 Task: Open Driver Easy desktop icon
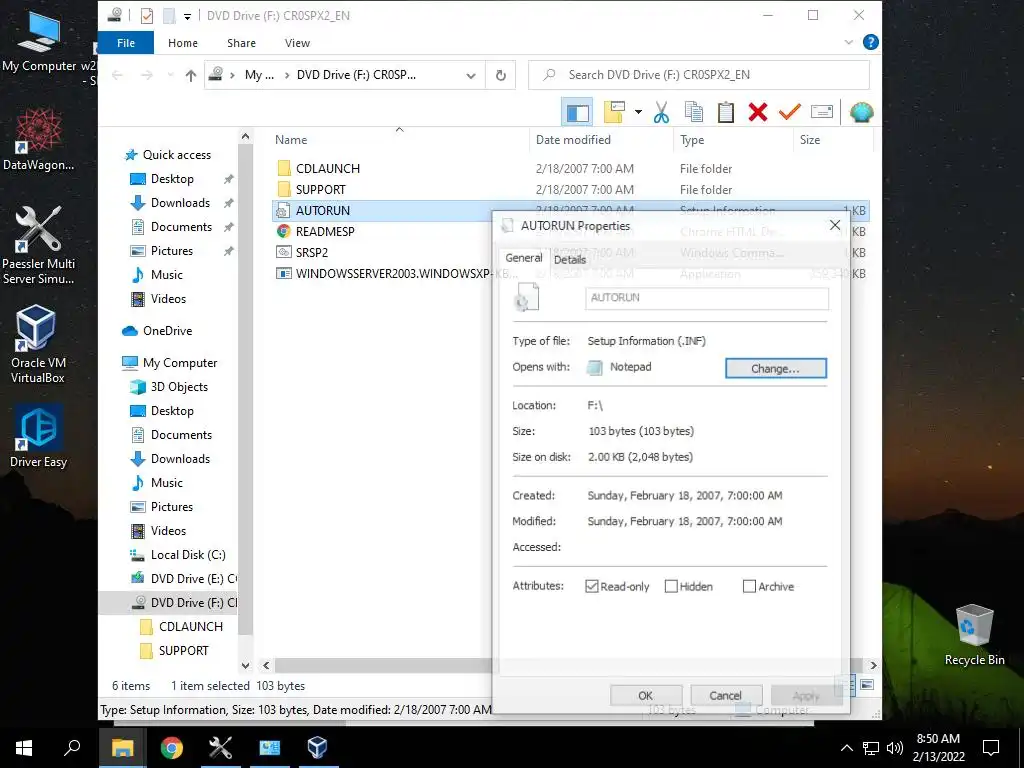click(38, 436)
